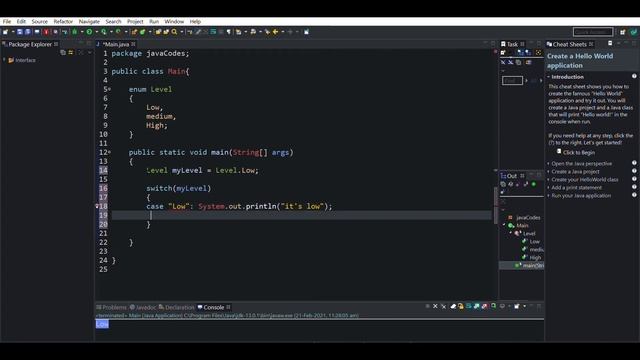Expand the Interface project in Package Explorer

4,60
